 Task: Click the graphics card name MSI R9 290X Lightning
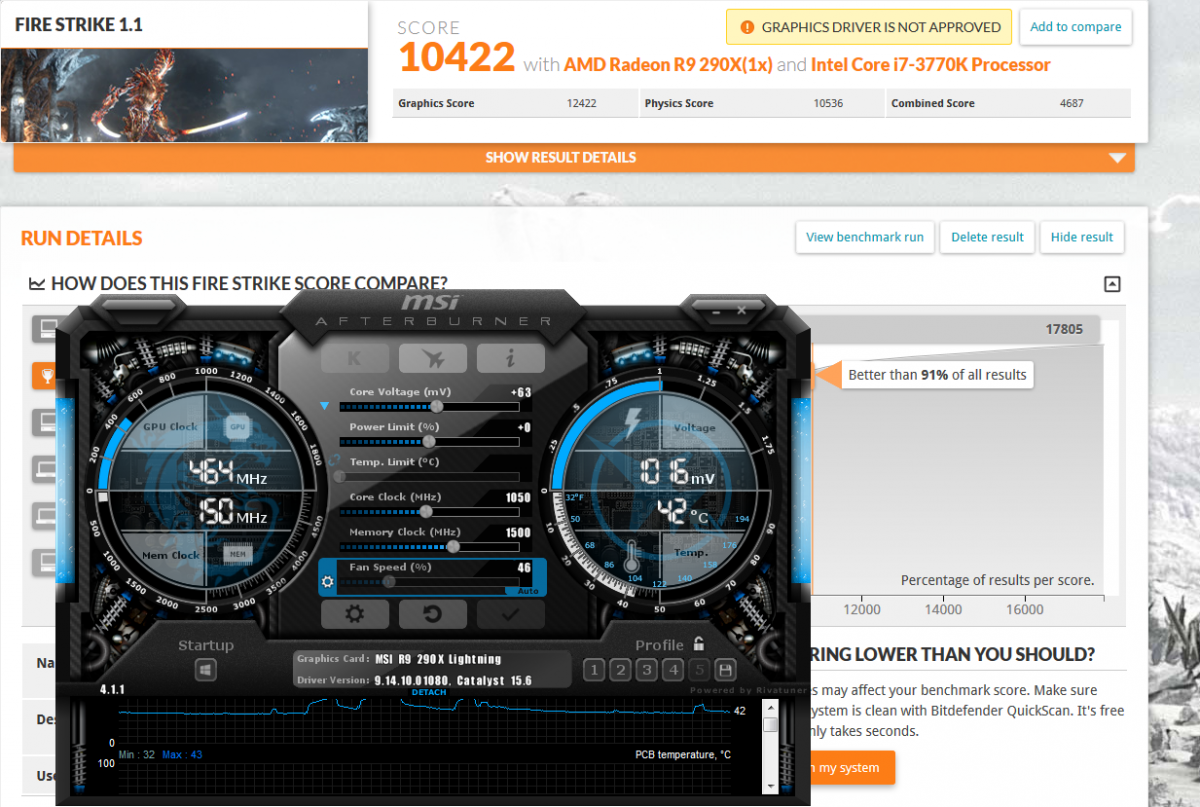(438, 659)
